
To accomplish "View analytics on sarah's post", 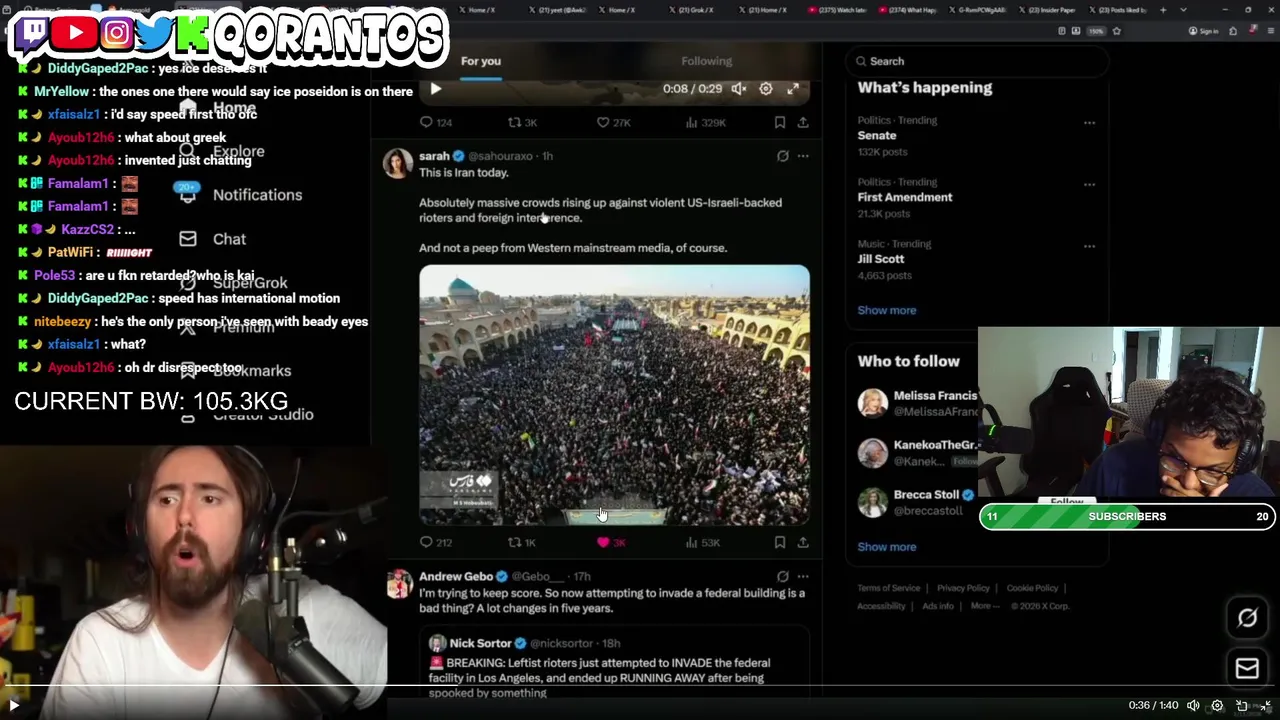I will pos(702,542).
